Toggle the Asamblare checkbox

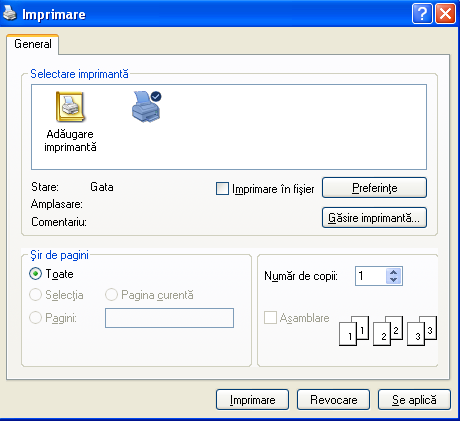click(x=270, y=317)
